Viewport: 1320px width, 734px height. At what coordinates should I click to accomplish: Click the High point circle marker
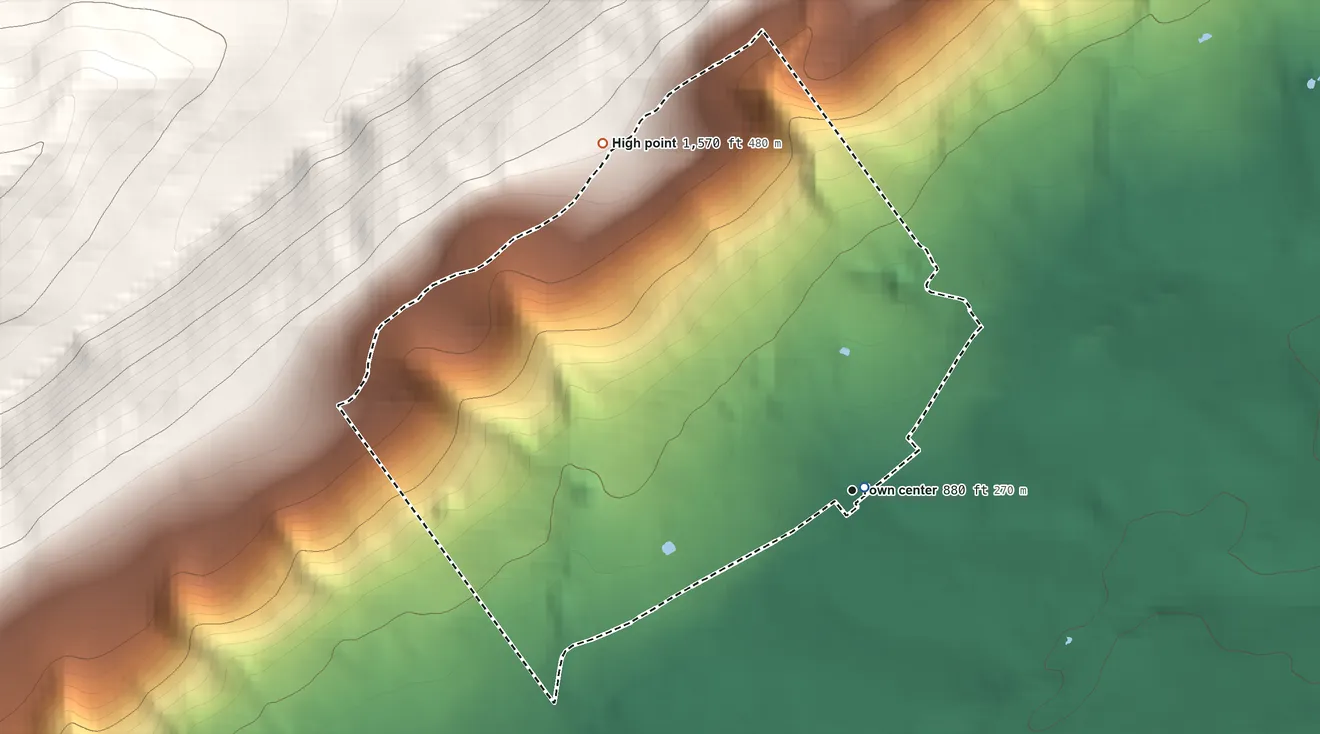602,144
